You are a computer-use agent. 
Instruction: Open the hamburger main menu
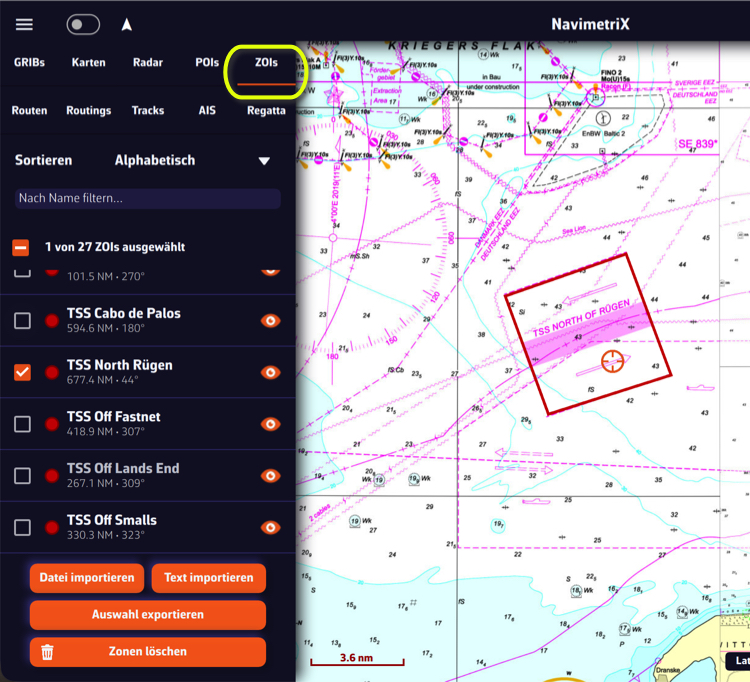coord(24,24)
